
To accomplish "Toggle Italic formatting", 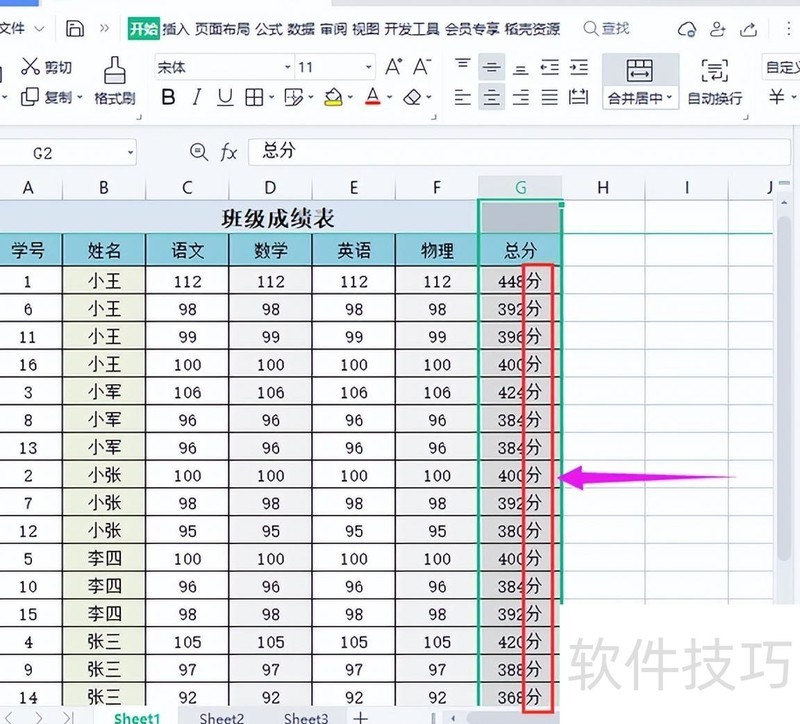I will (197, 96).
